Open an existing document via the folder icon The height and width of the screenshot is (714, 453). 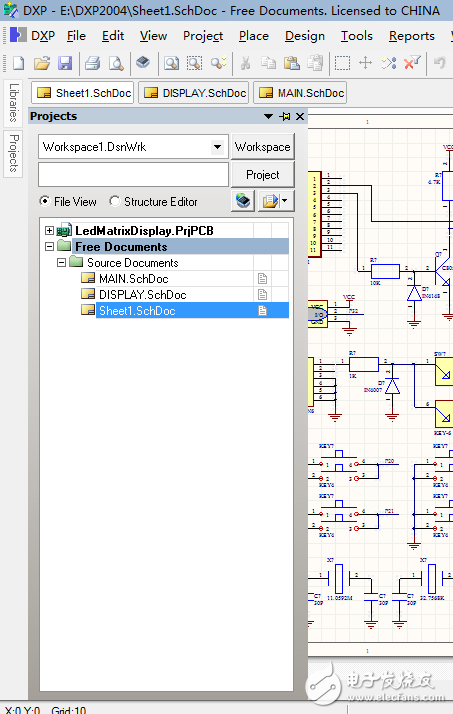tap(41, 63)
